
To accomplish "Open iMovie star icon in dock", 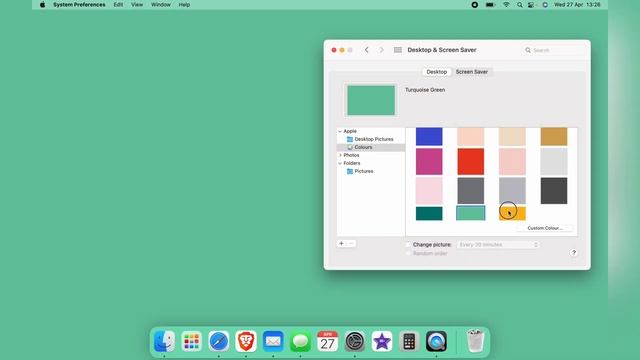I will coord(382,341).
